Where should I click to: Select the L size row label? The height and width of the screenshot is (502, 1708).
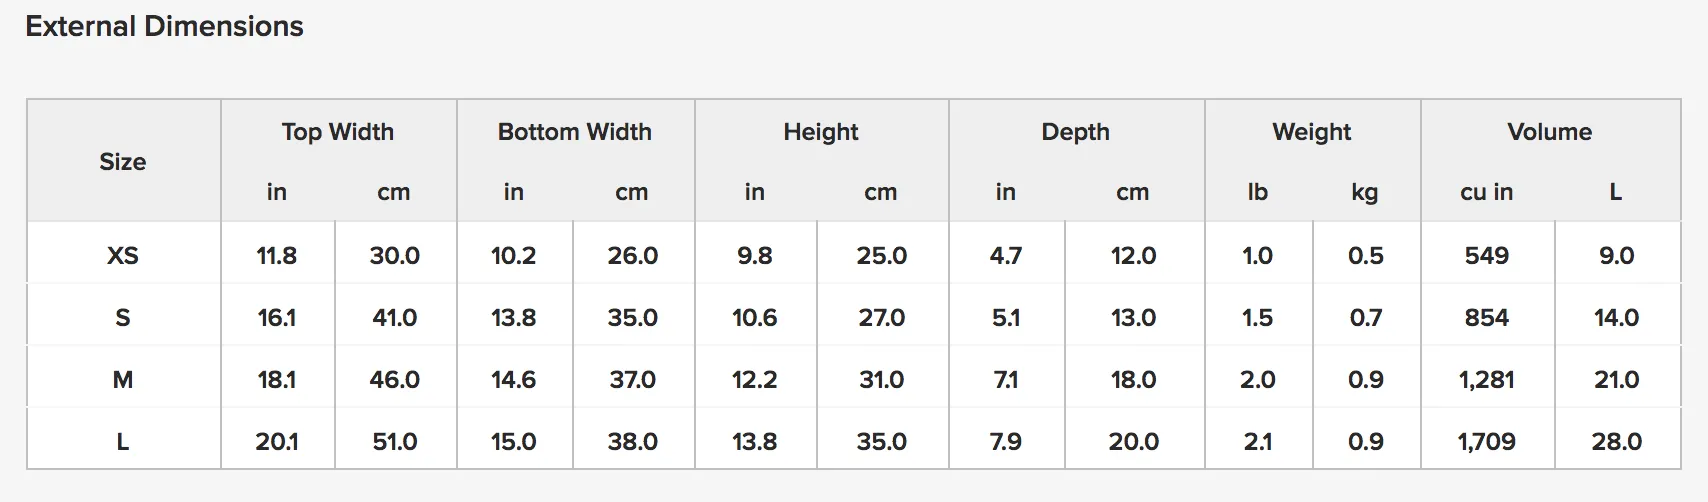(123, 441)
